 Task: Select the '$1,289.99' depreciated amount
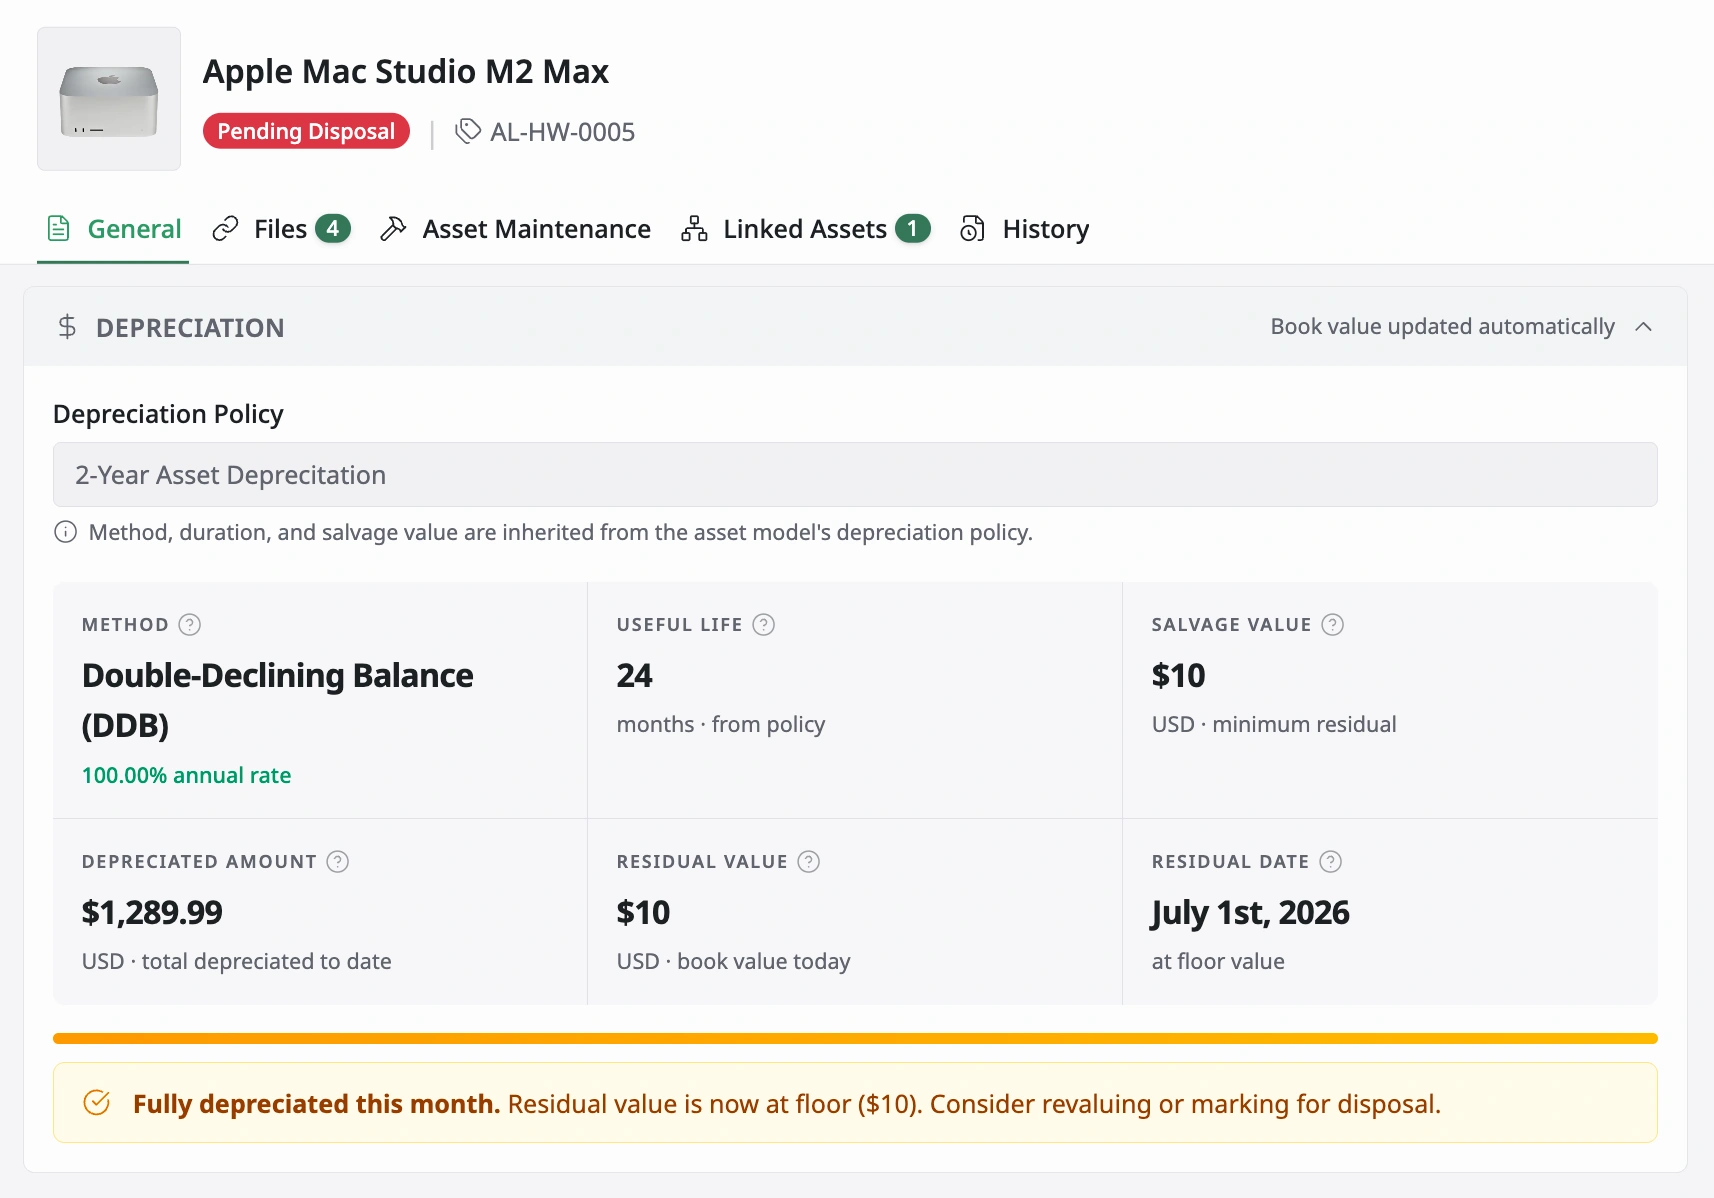152,912
